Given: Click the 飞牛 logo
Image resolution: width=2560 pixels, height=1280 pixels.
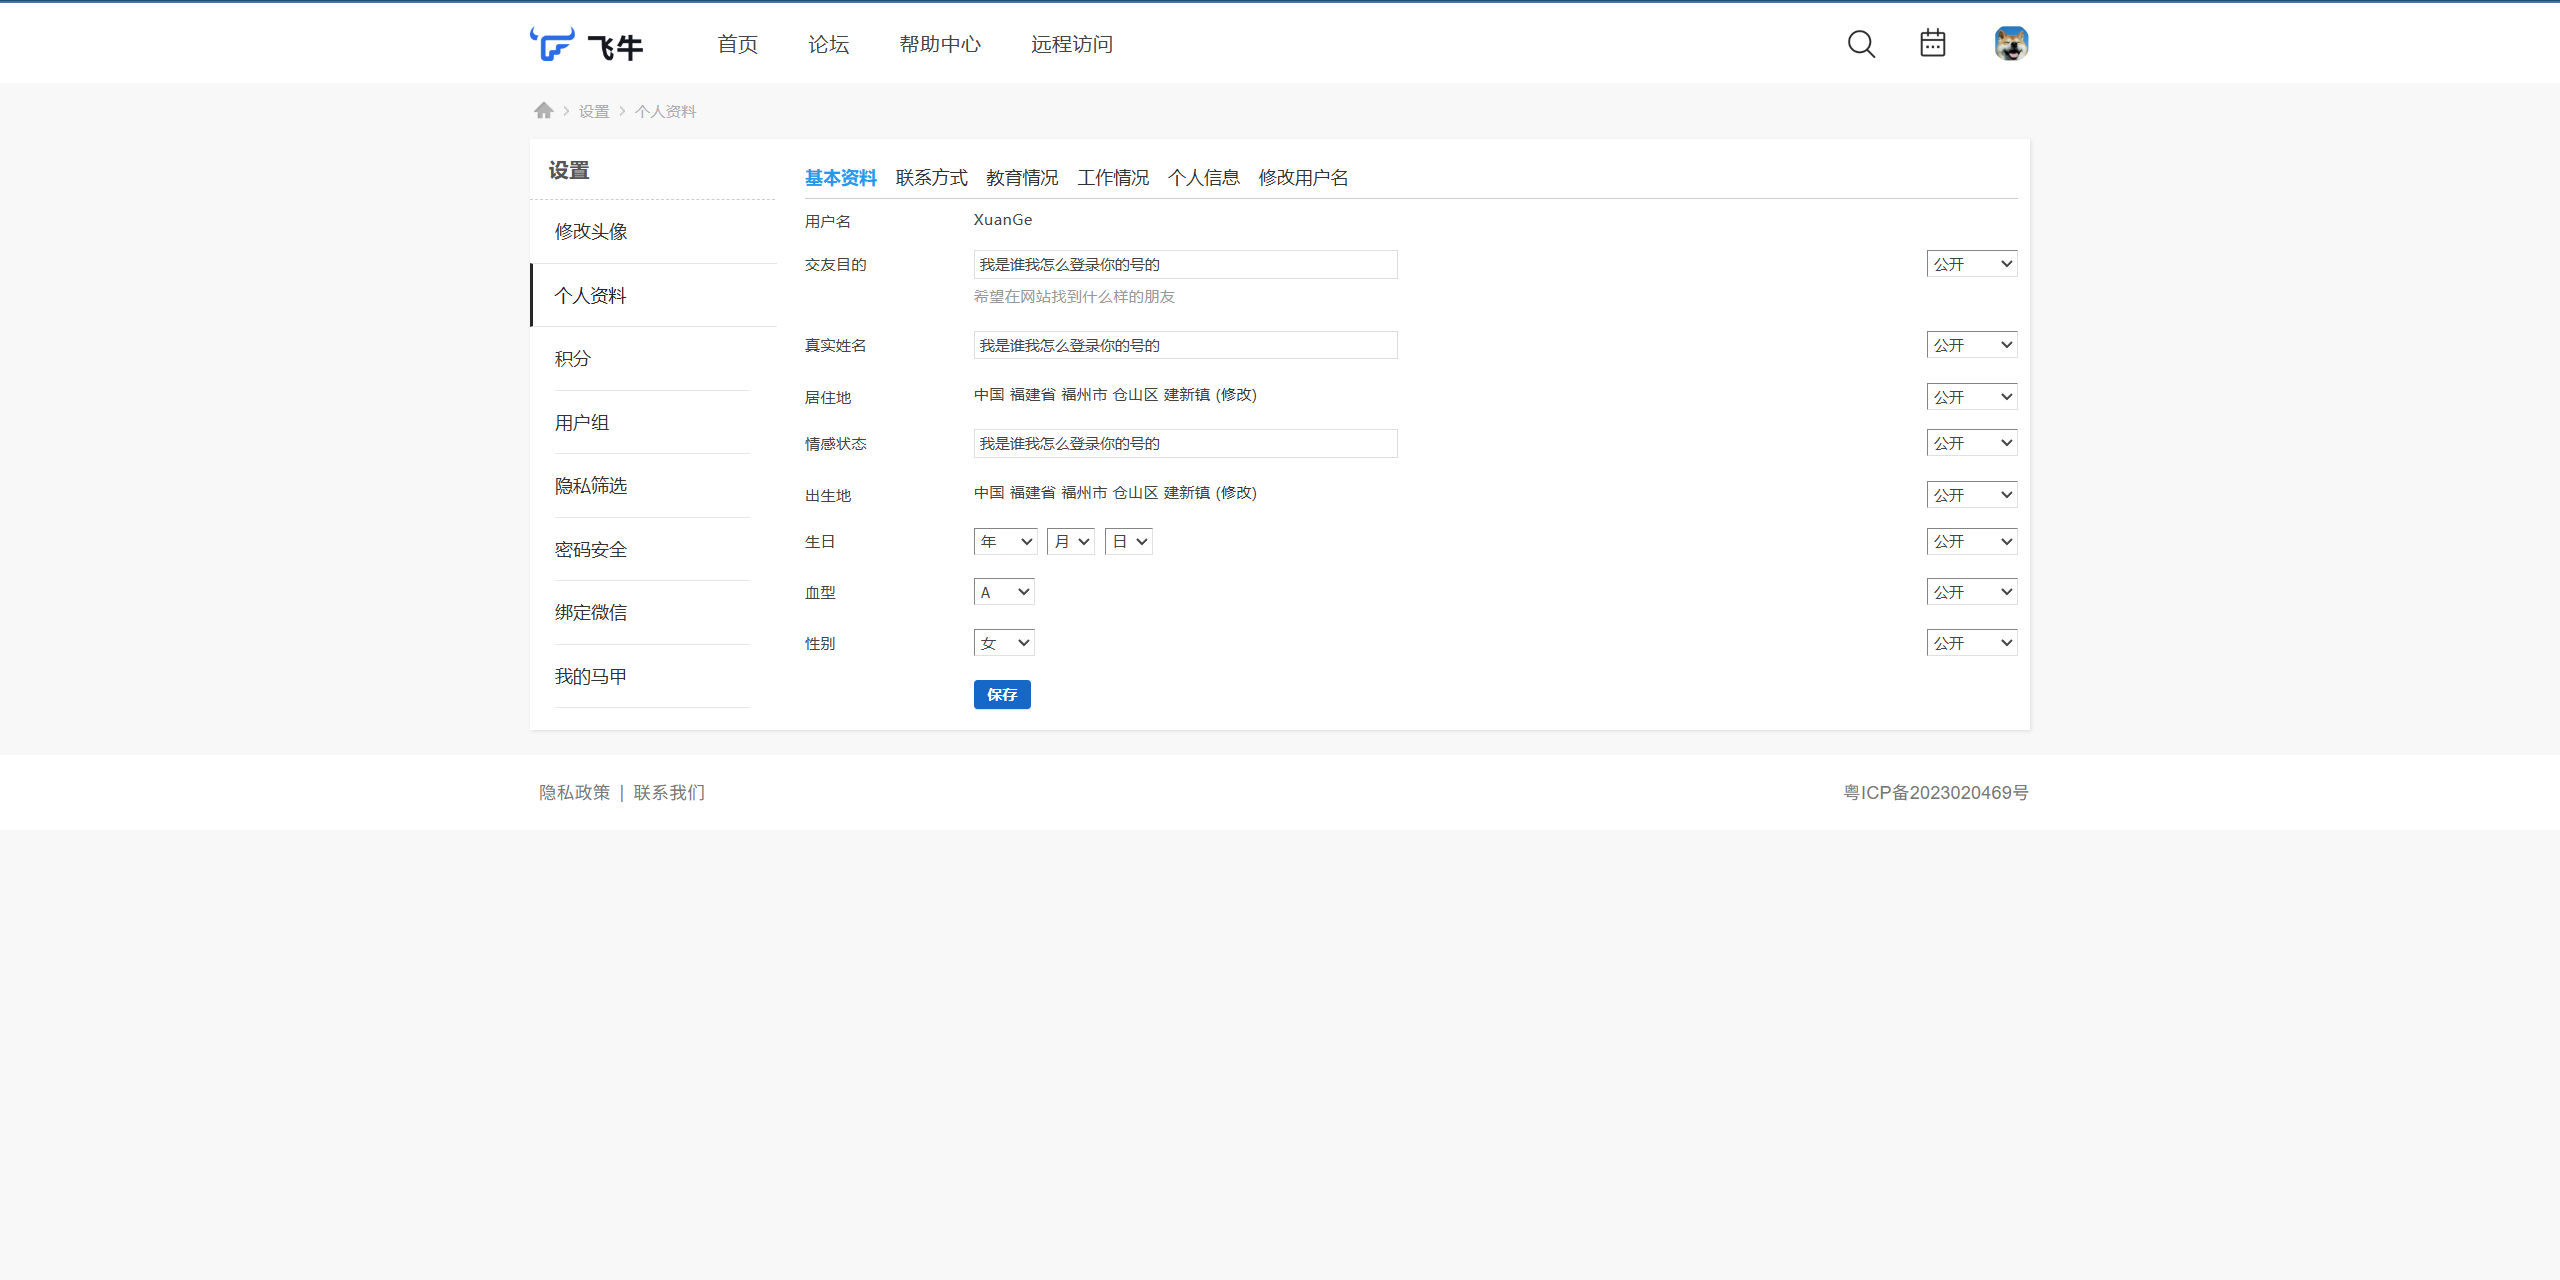Looking at the screenshot, I should pyautogui.click(x=587, y=45).
